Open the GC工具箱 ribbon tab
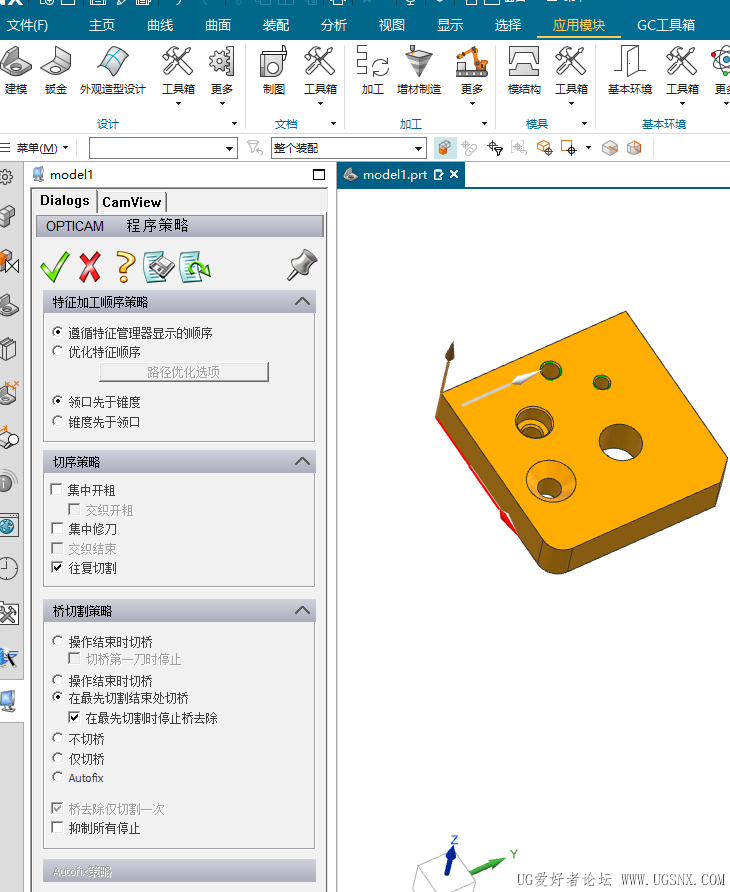Image resolution: width=730 pixels, height=892 pixels. pyautogui.click(x=666, y=25)
